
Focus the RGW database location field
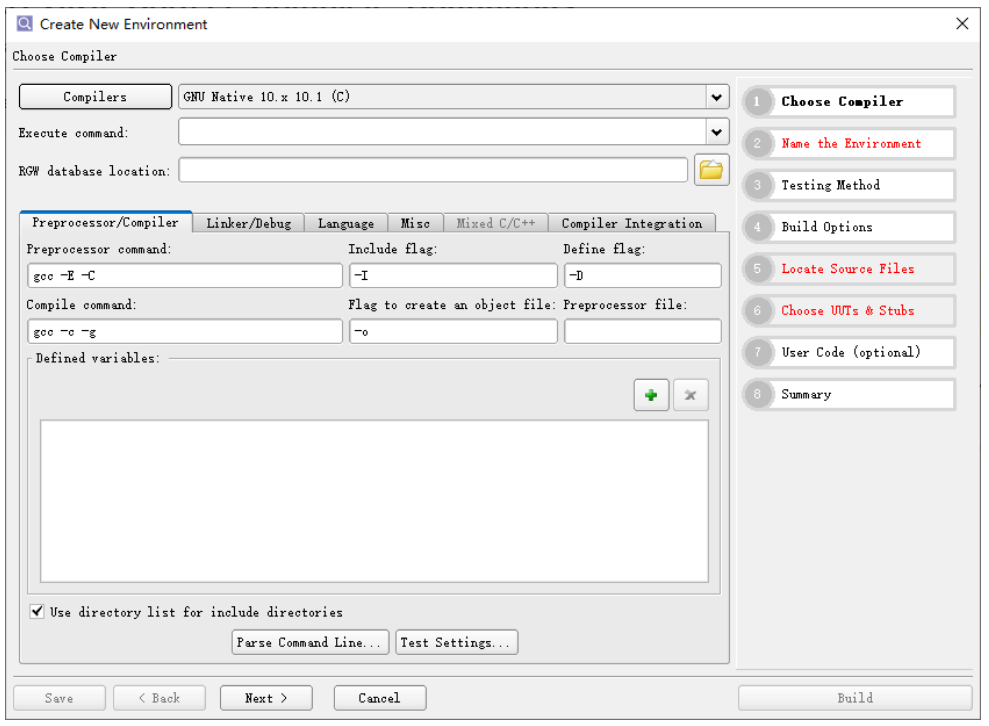433,170
